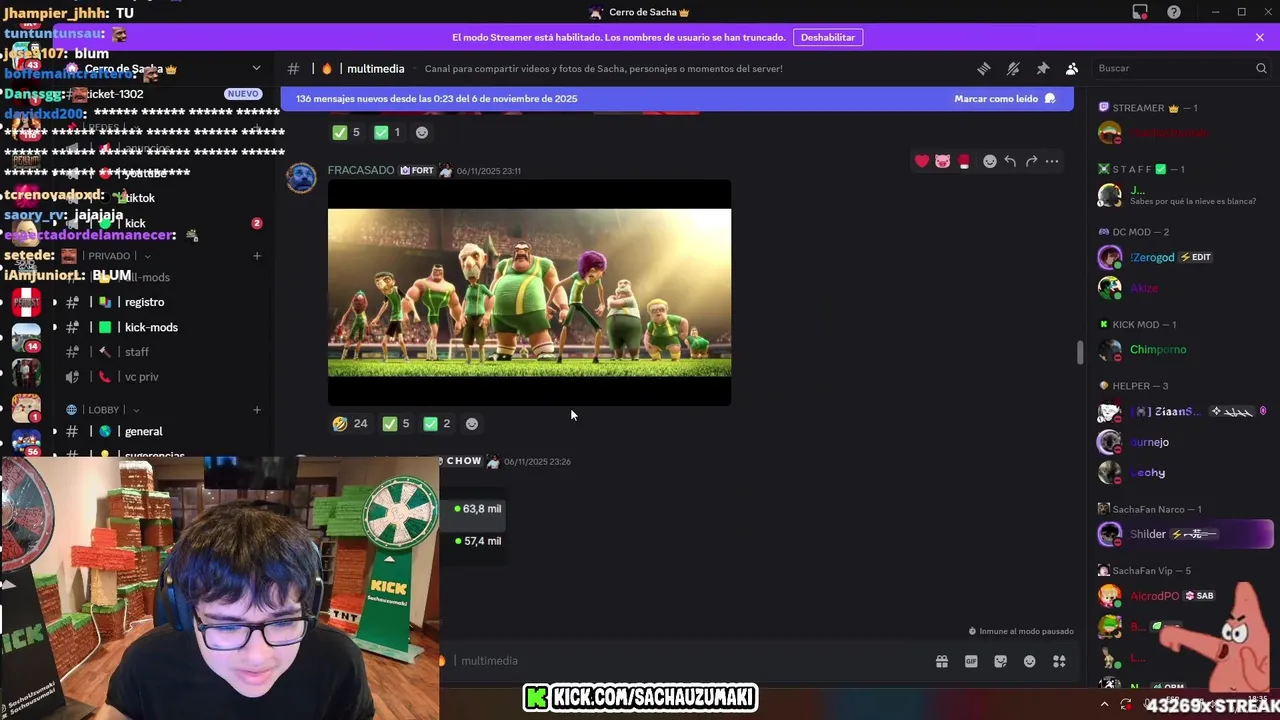Create channel with plus next to PRIVADO
The image size is (1280, 720).
pos(257,256)
